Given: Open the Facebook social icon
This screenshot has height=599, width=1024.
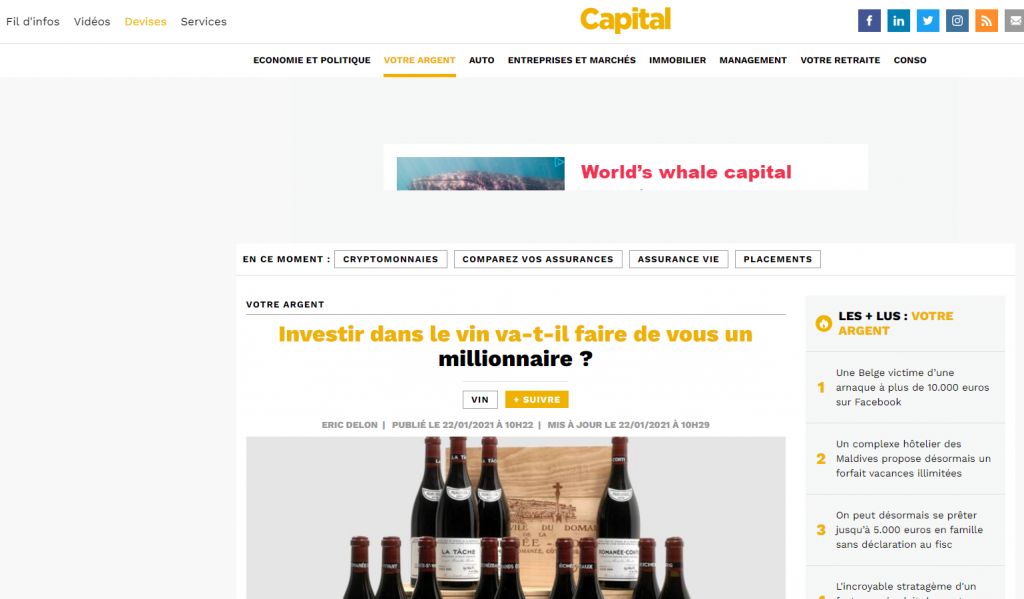Looking at the screenshot, I should (869, 21).
